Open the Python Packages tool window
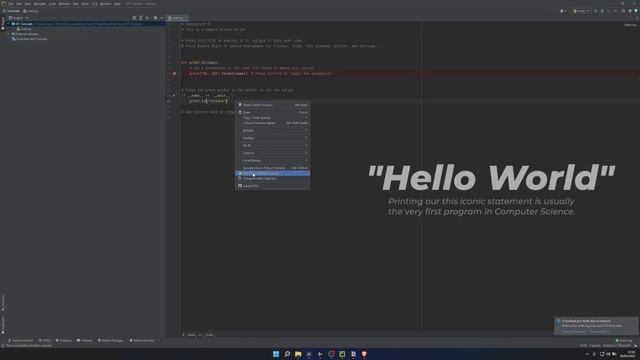 tap(111, 340)
